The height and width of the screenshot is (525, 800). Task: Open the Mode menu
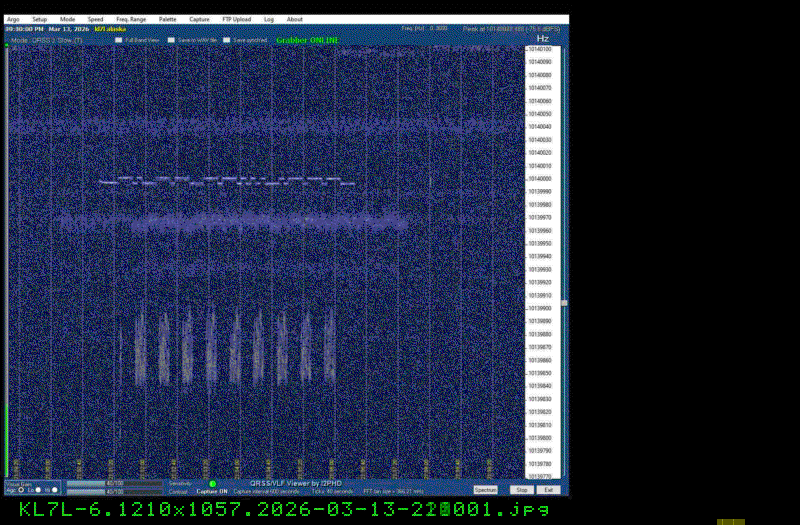pyautogui.click(x=67, y=19)
